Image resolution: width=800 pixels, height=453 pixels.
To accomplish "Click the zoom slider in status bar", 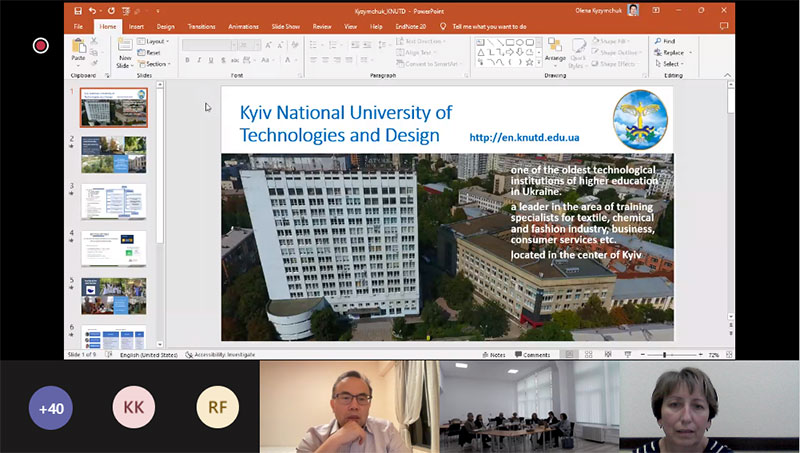I will (x=671, y=355).
